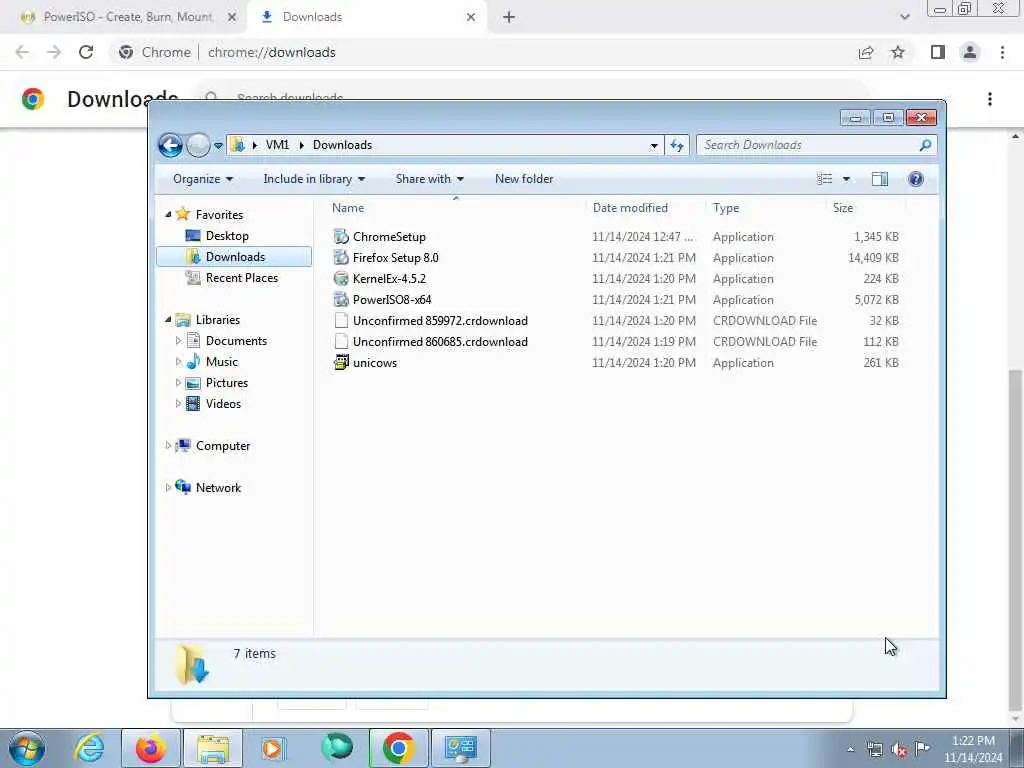Open the Organize menu
Image resolution: width=1024 pixels, height=768 pixels.
202,179
